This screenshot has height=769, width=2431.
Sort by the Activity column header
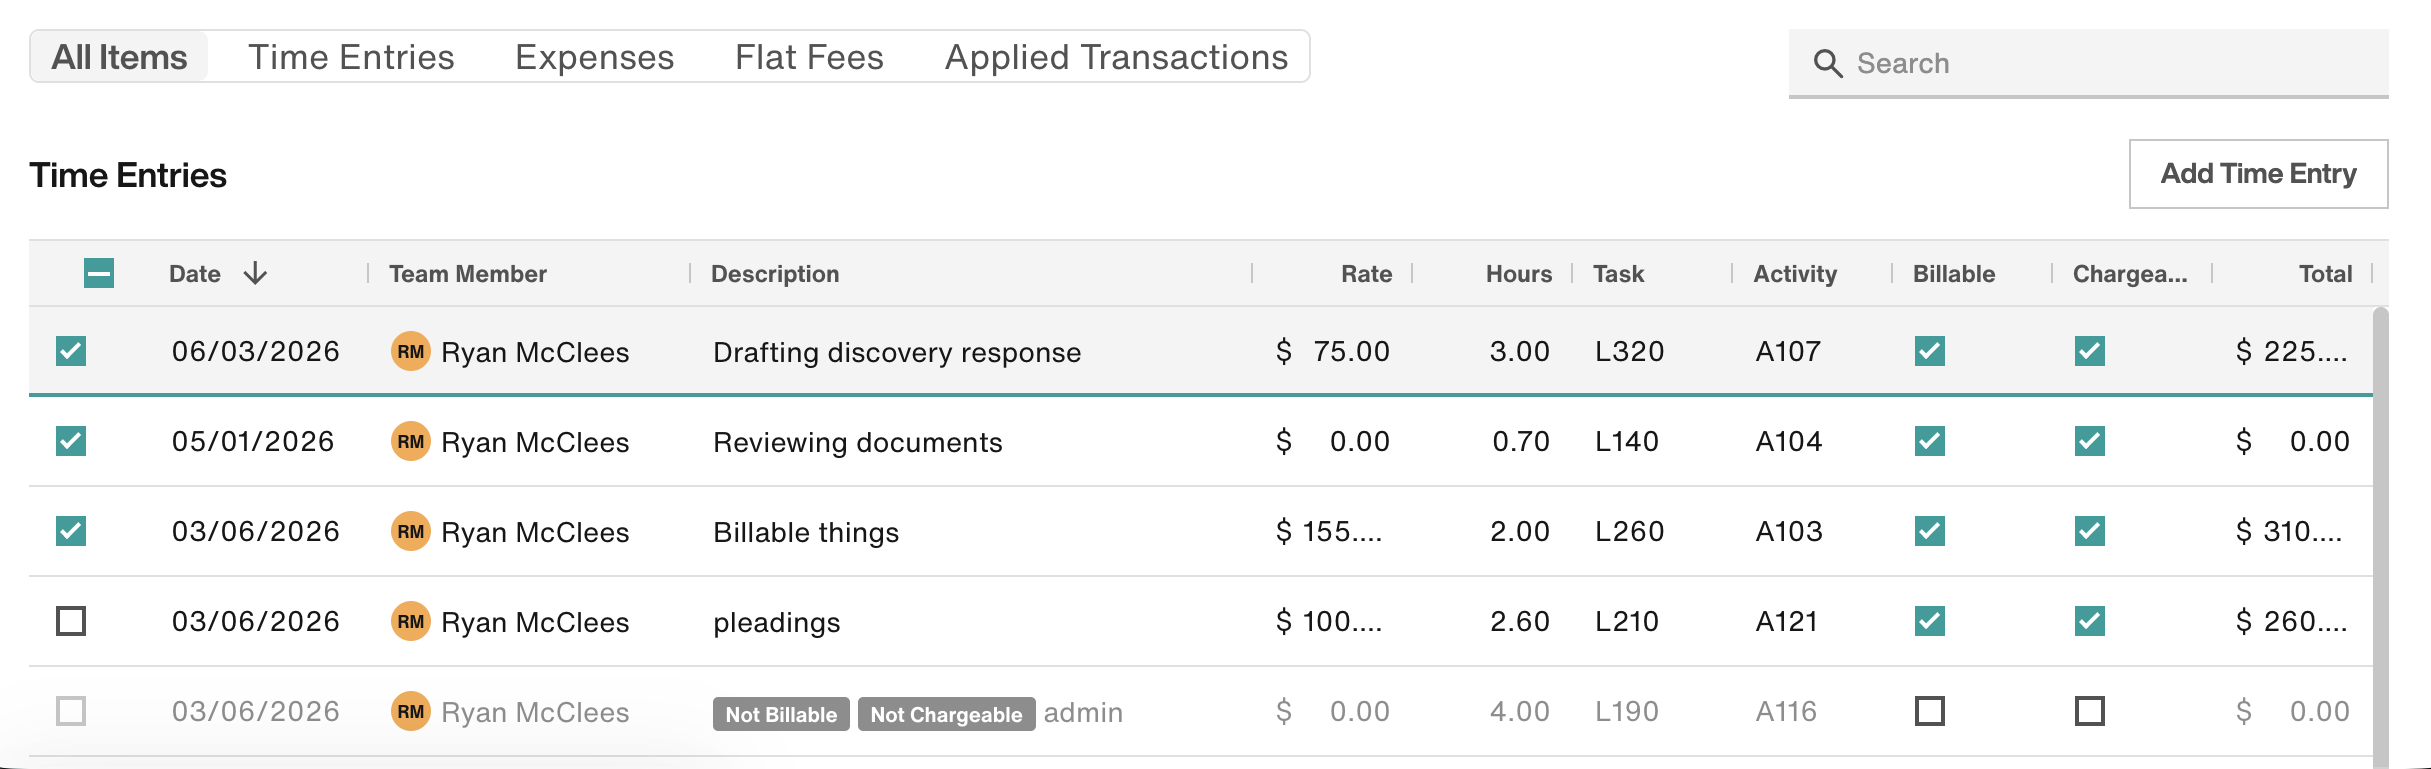click(x=1795, y=274)
